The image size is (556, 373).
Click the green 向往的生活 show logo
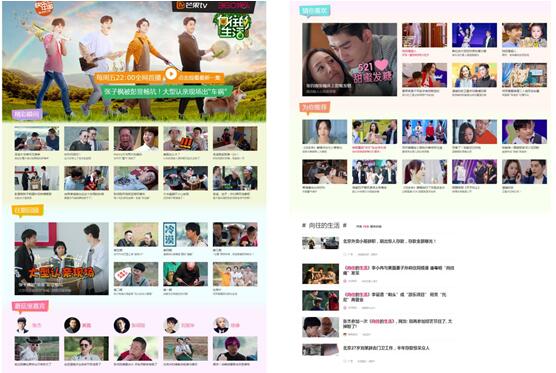tap(232, 26)
